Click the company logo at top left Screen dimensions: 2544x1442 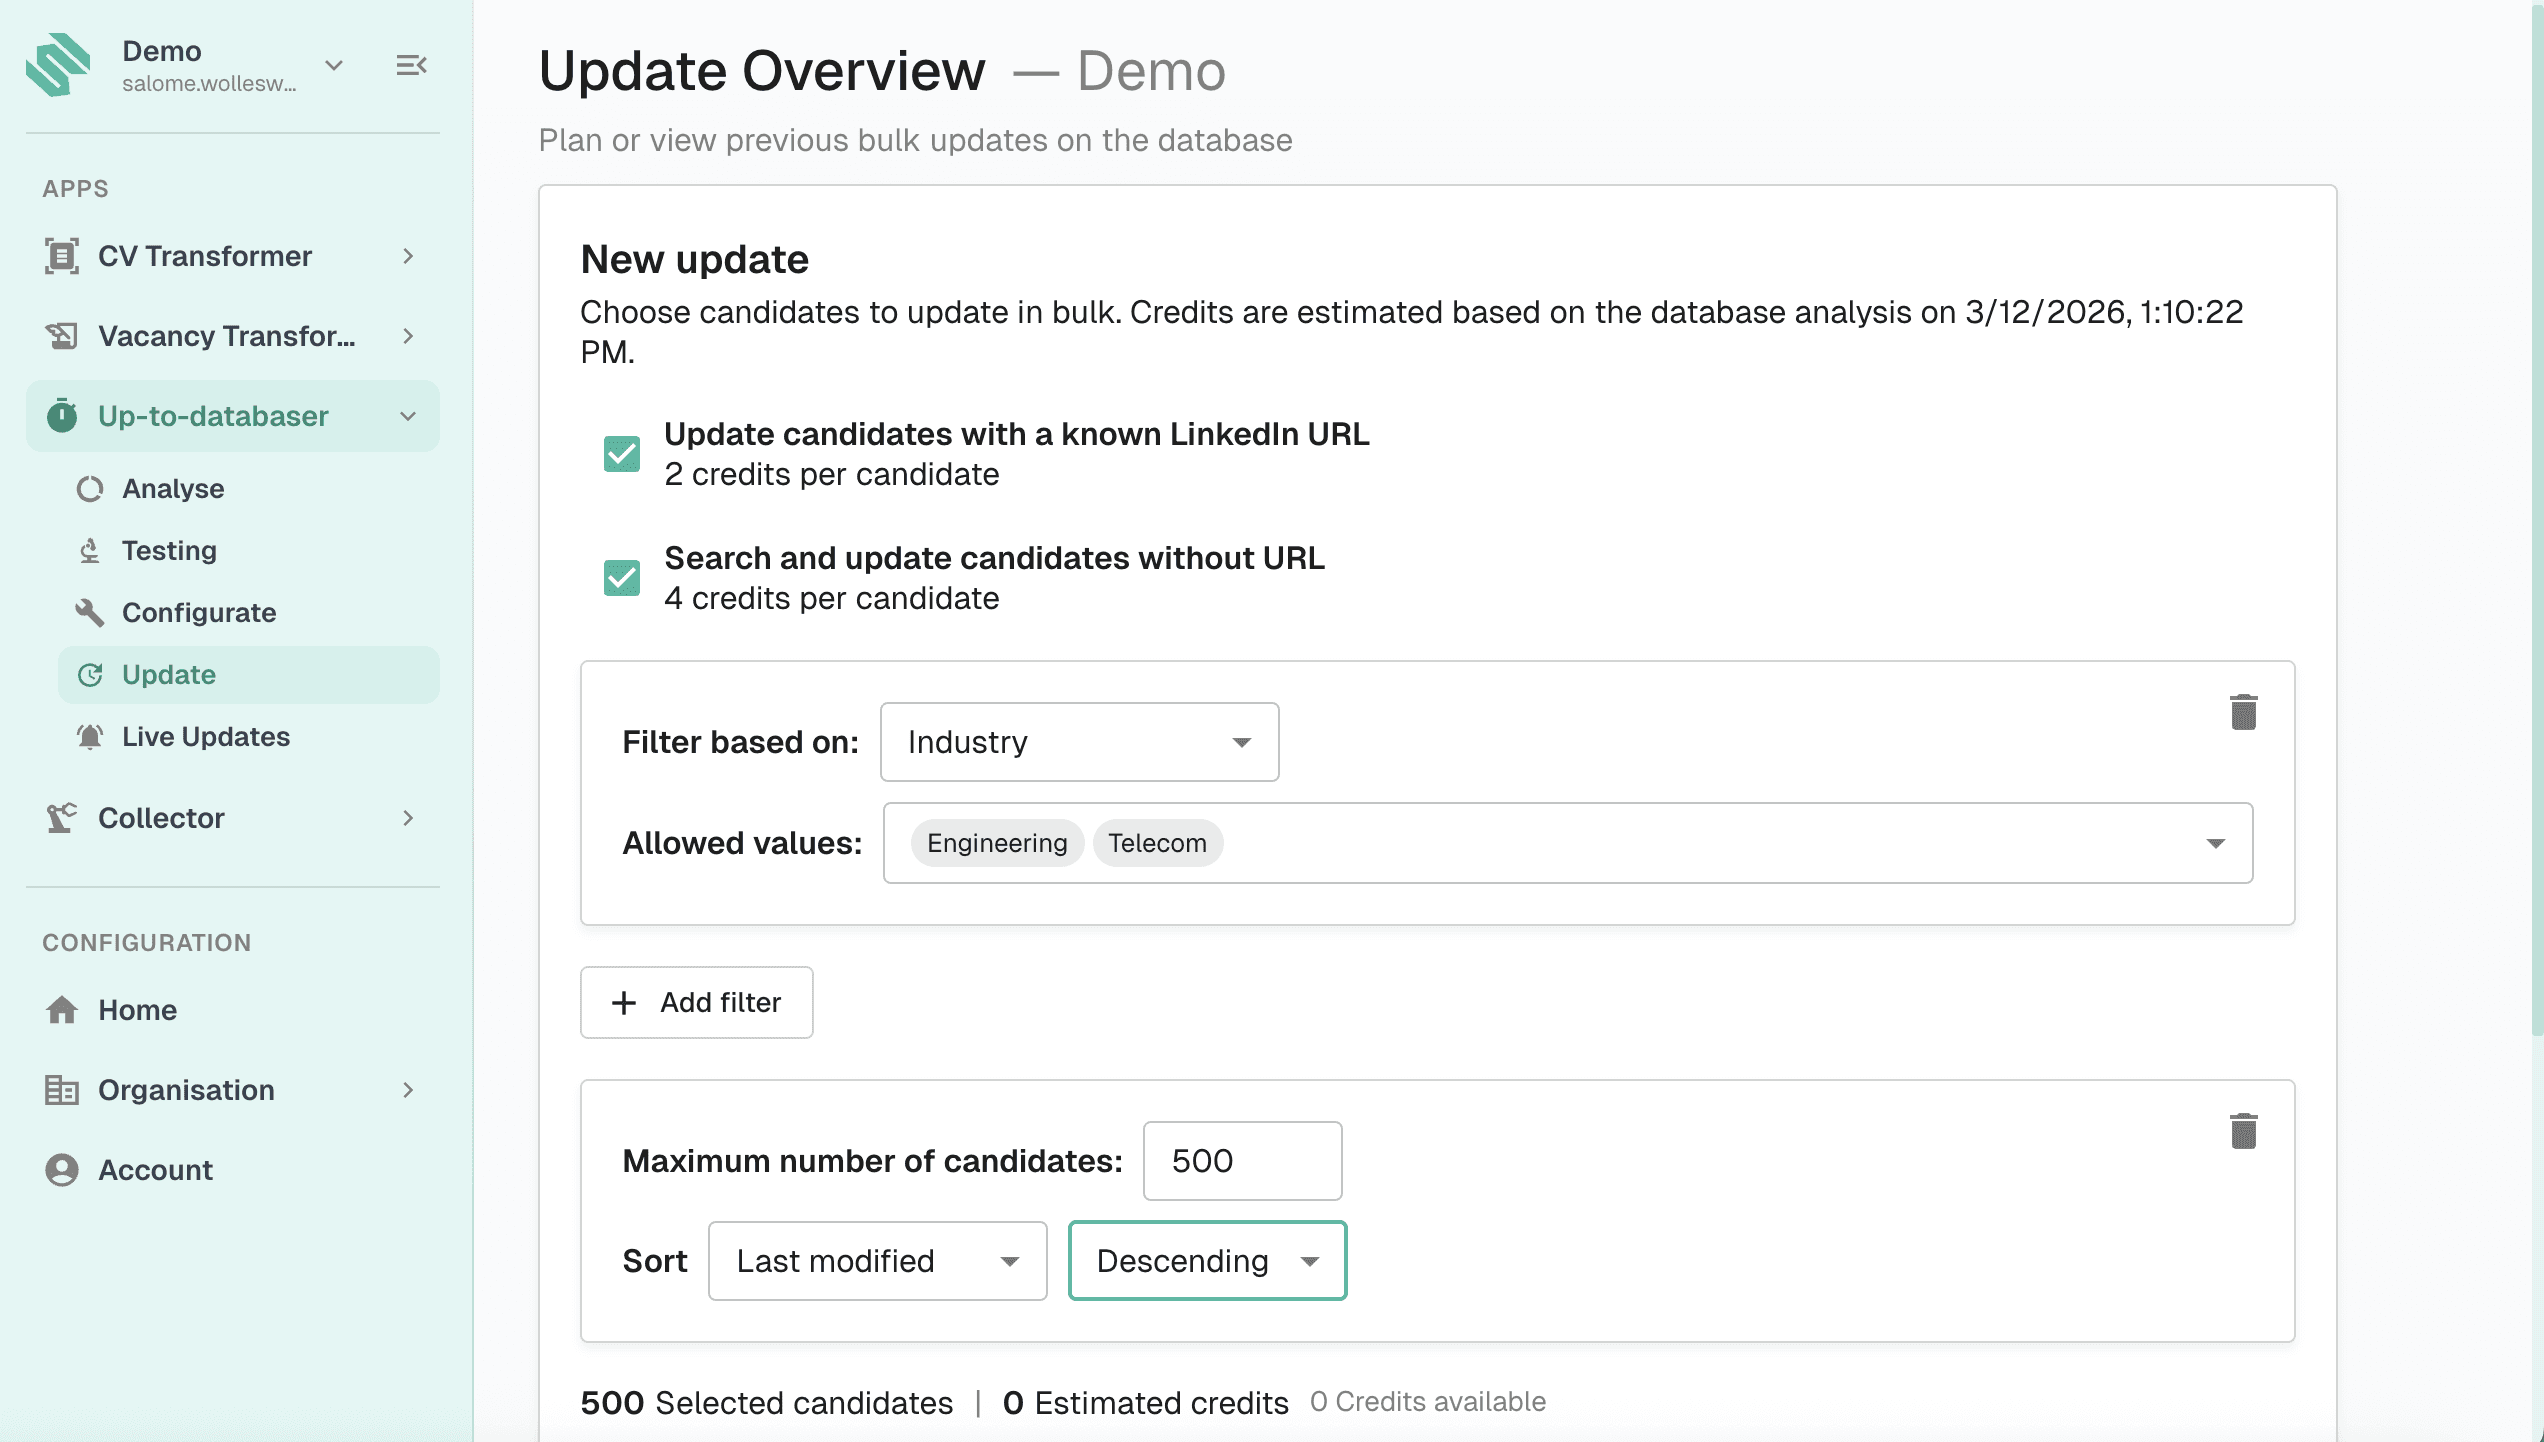pos(58,66)
